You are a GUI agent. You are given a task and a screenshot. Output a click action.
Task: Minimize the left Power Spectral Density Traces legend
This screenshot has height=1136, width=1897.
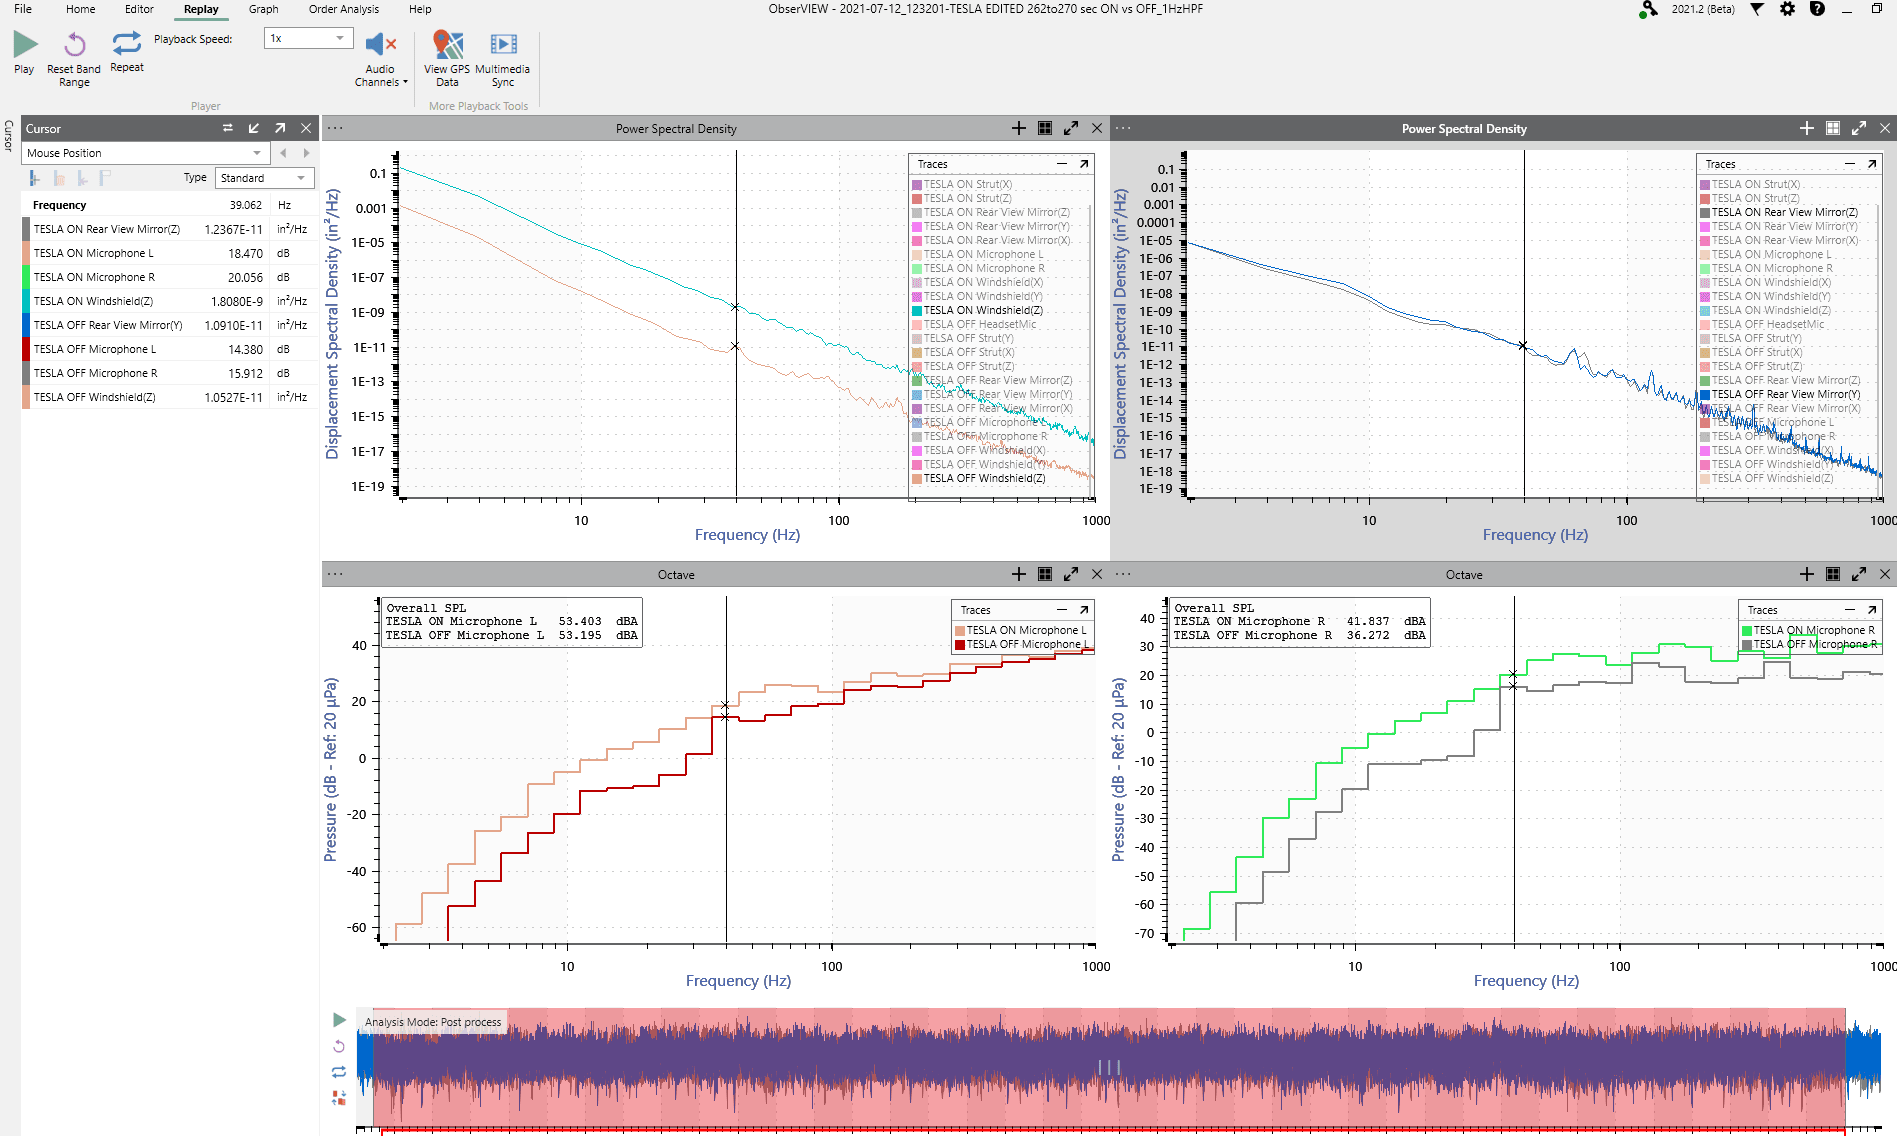[x=1062, y=164]
